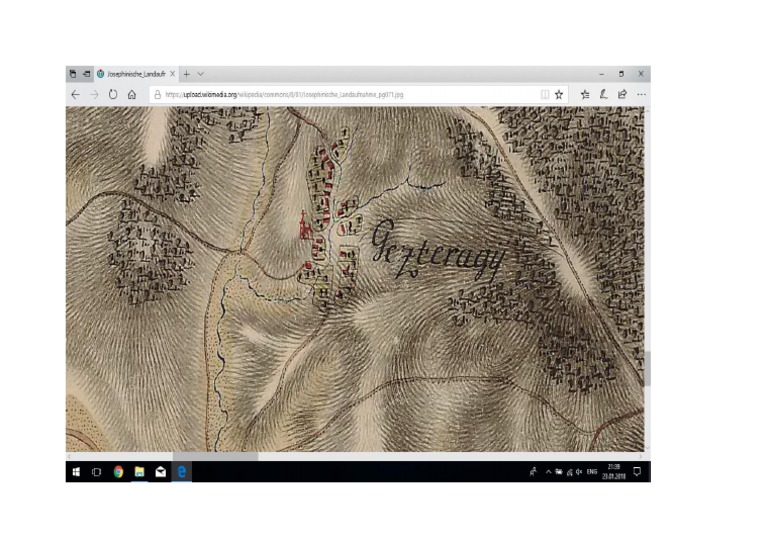Viewport: 768px width, 543px height.
Task: Open Mail app from taskbar
Action: click(x=160, y=472)
